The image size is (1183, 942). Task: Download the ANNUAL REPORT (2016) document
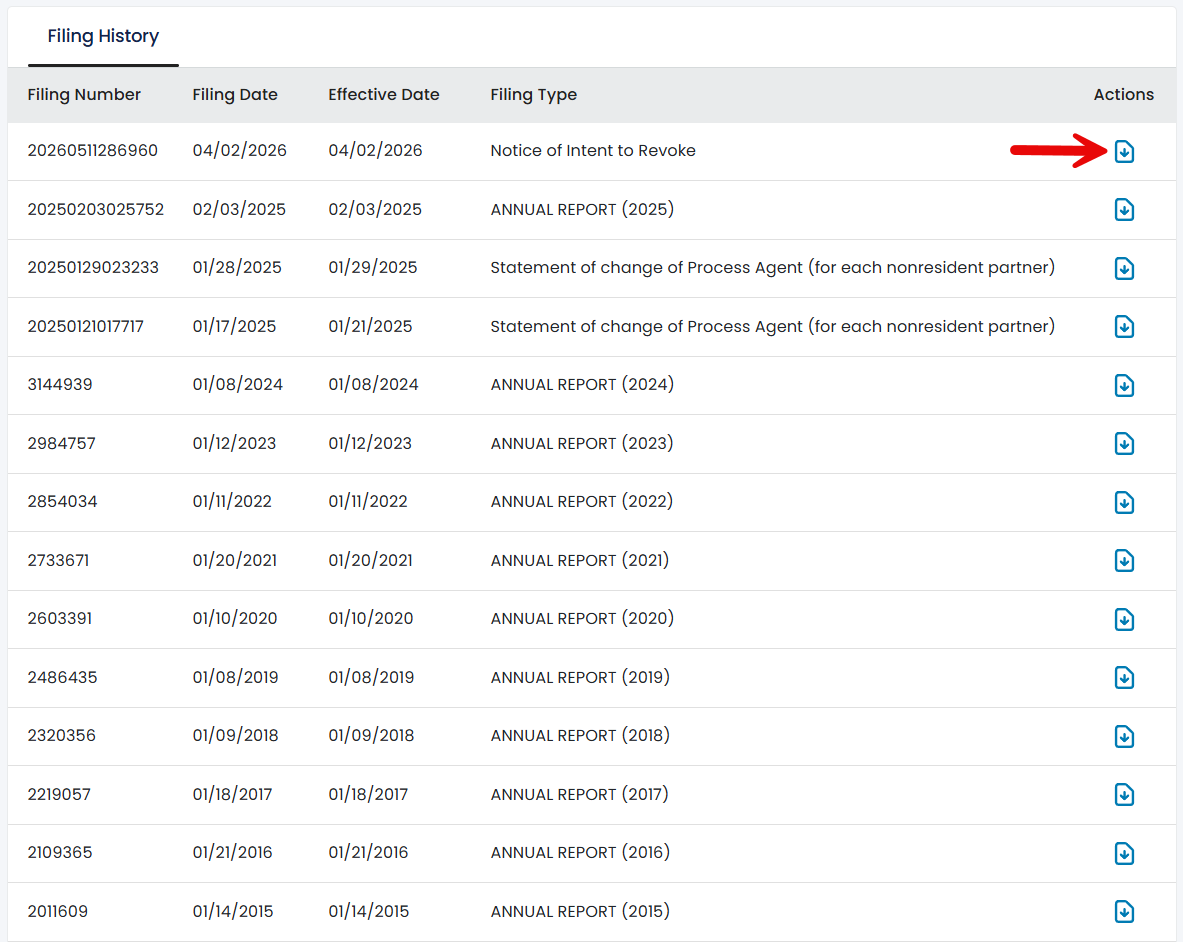1124,853
